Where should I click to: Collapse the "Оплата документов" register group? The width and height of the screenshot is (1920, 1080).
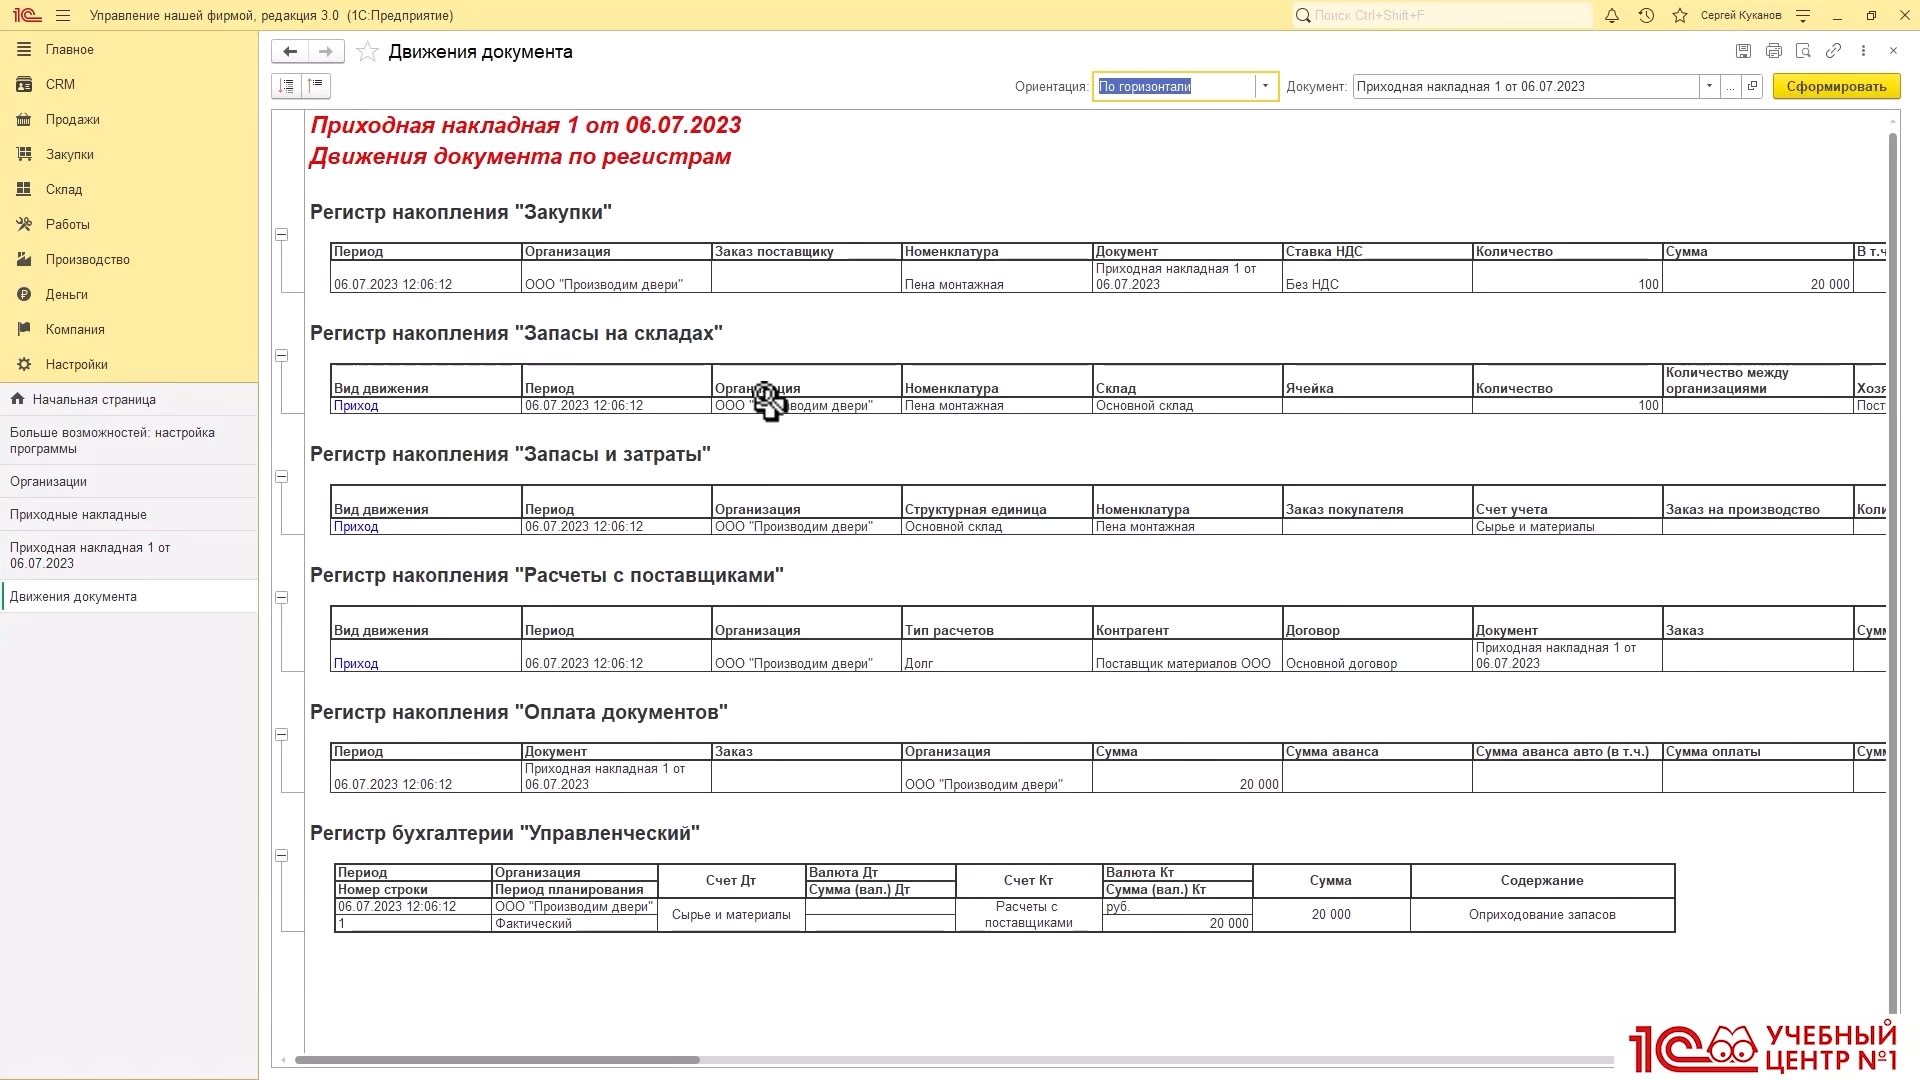point(282,735)
